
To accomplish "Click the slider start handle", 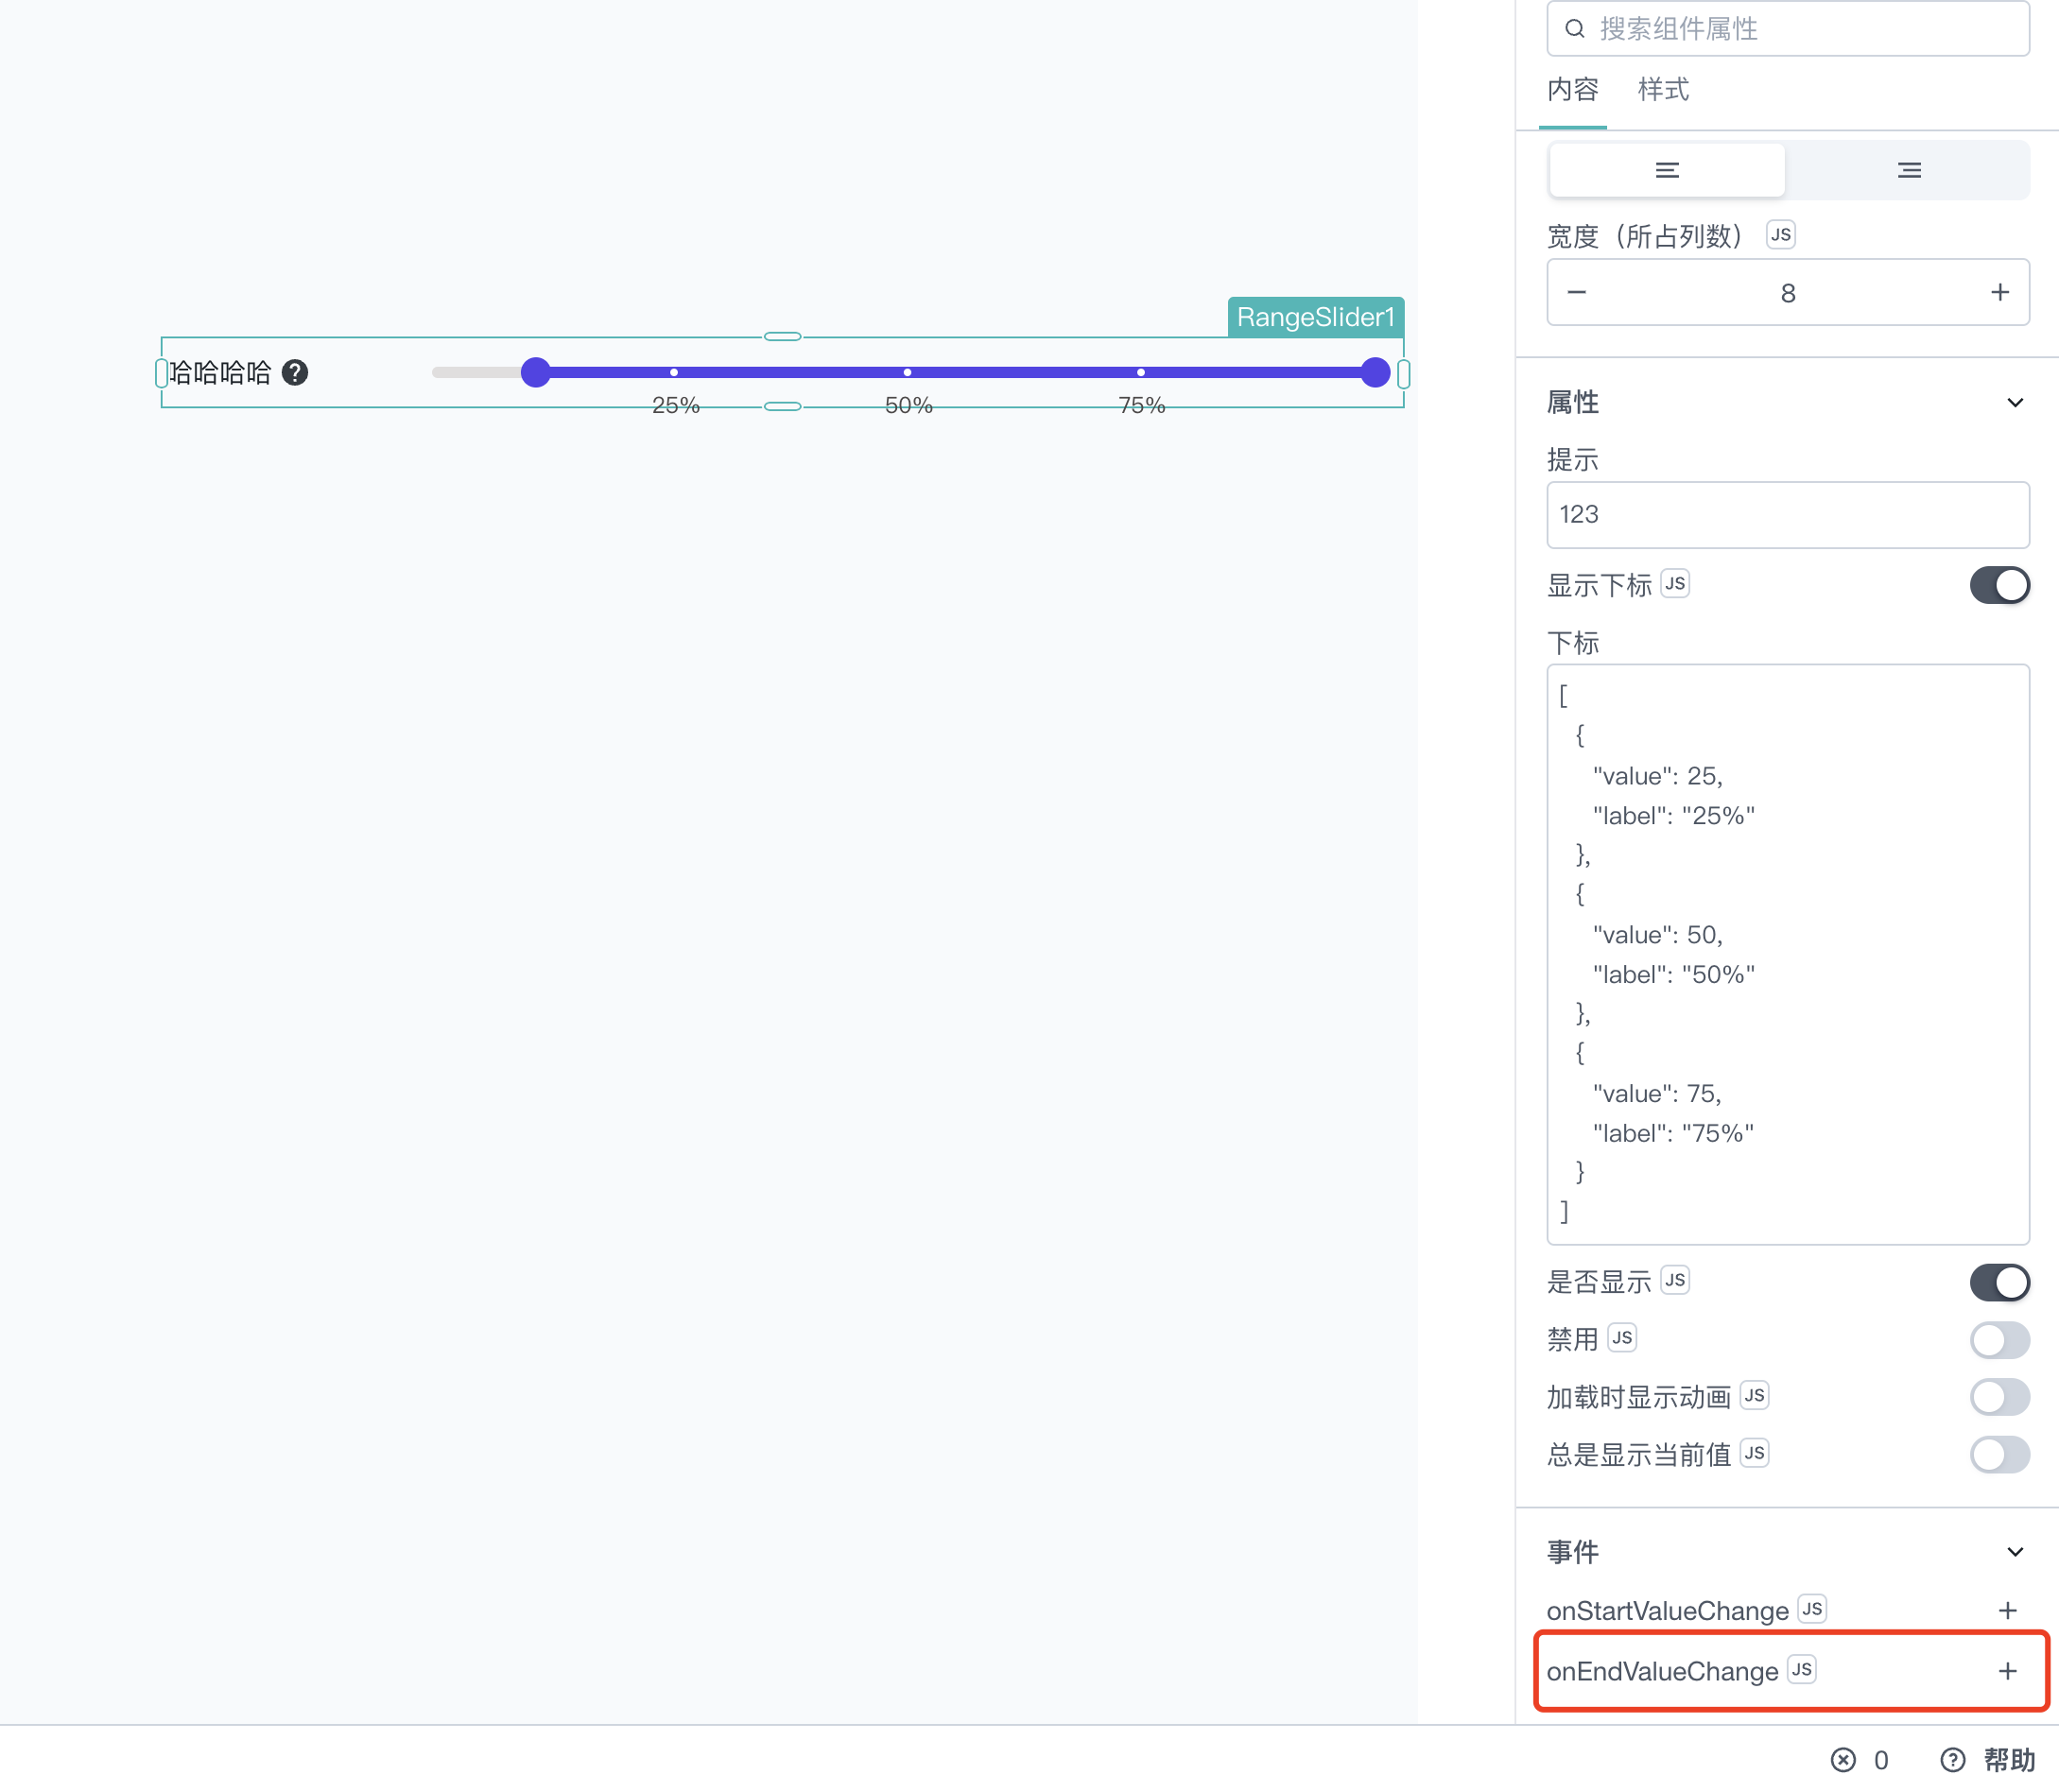I will [536, 372].
